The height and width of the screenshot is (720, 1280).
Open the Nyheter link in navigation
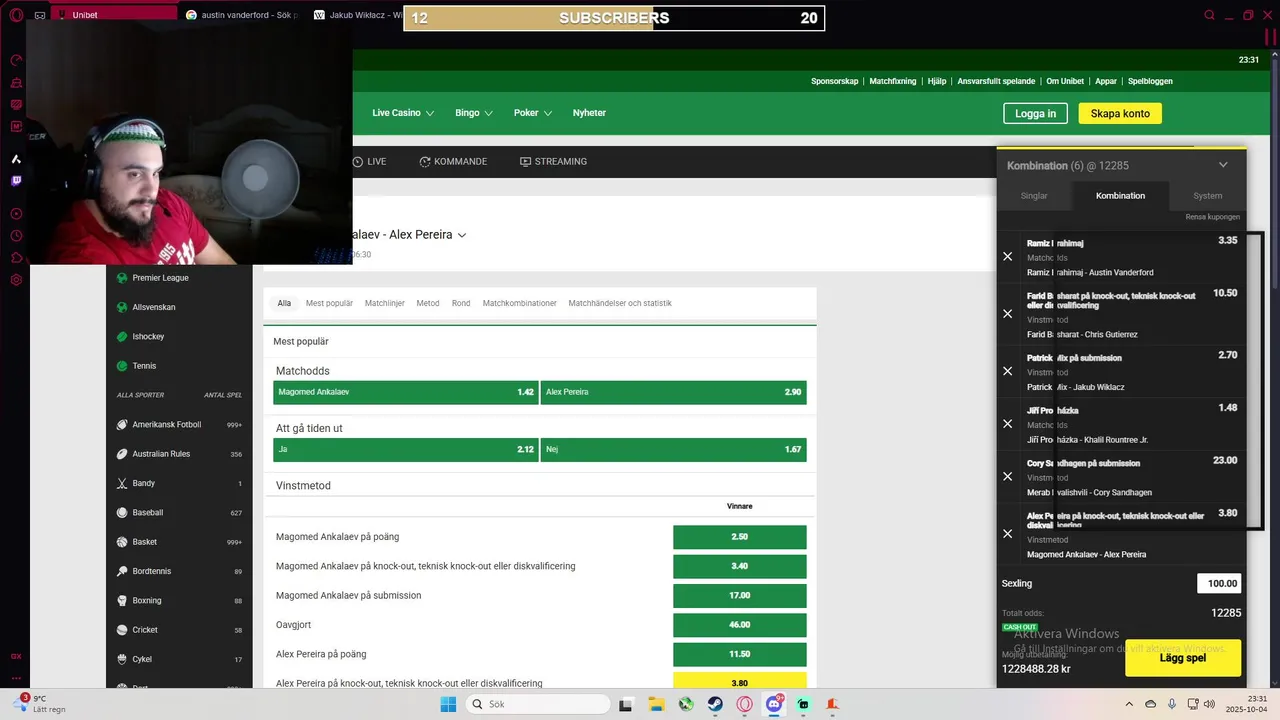coord(589,113)
